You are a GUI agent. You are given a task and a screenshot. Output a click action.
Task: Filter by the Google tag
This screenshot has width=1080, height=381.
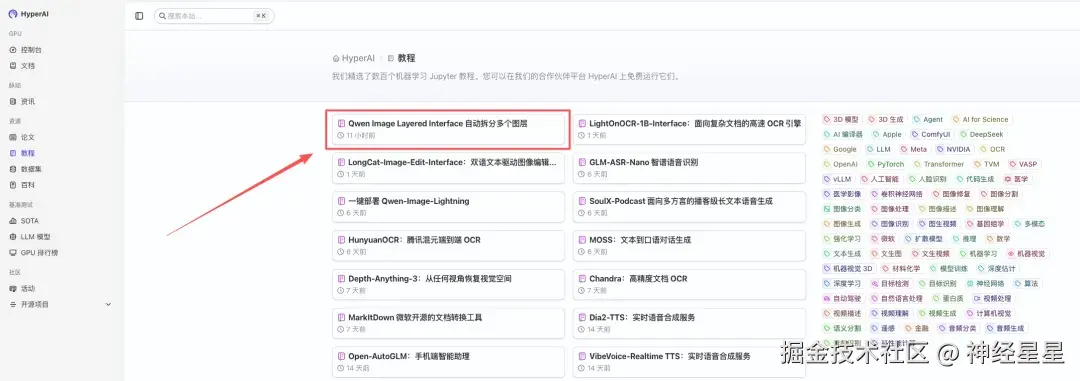tap(841, 149)
